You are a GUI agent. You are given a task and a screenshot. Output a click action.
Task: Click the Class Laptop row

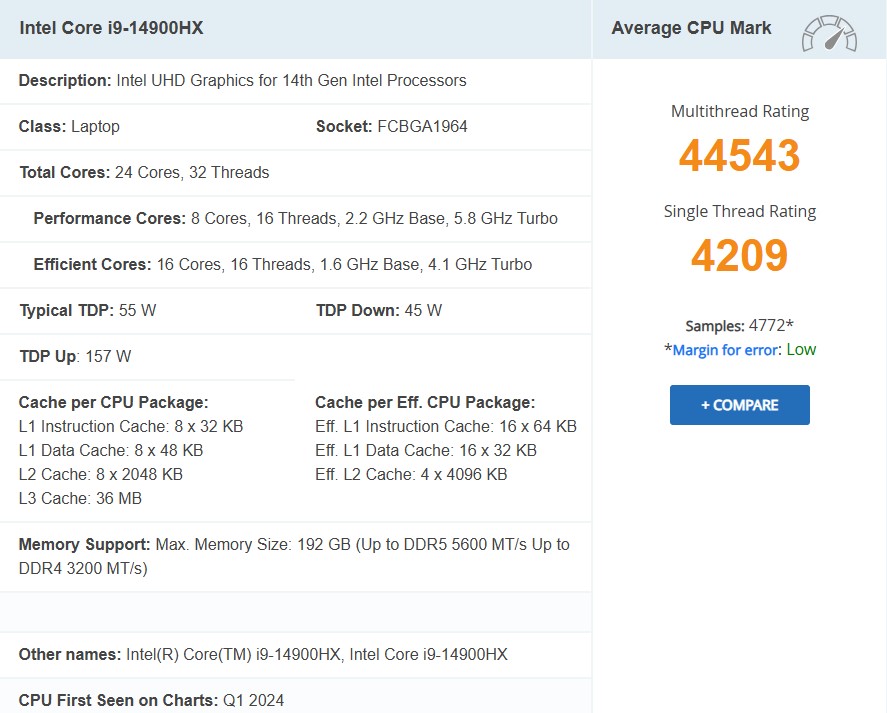pyautogui.click(x=69, y=127)
